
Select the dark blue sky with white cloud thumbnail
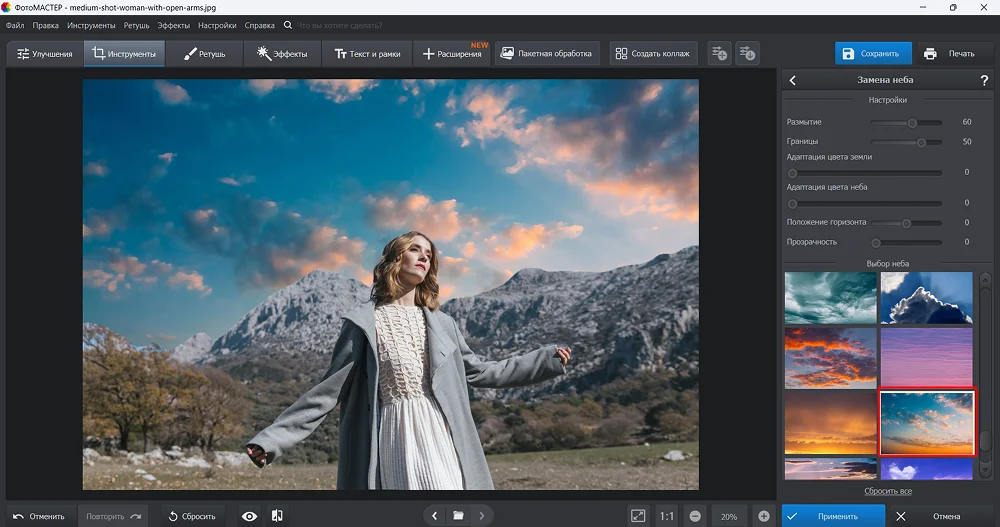926,298
